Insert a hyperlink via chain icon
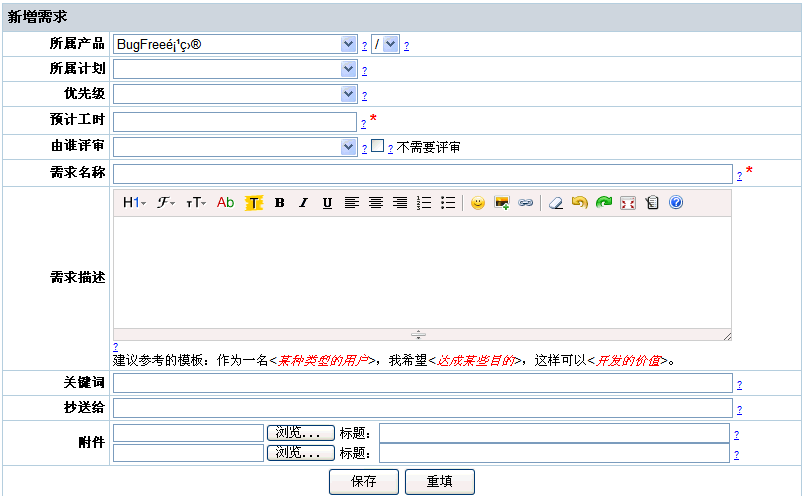Image resolution: width=802 pixels, height=496 pixels. [x=525, y=202]
